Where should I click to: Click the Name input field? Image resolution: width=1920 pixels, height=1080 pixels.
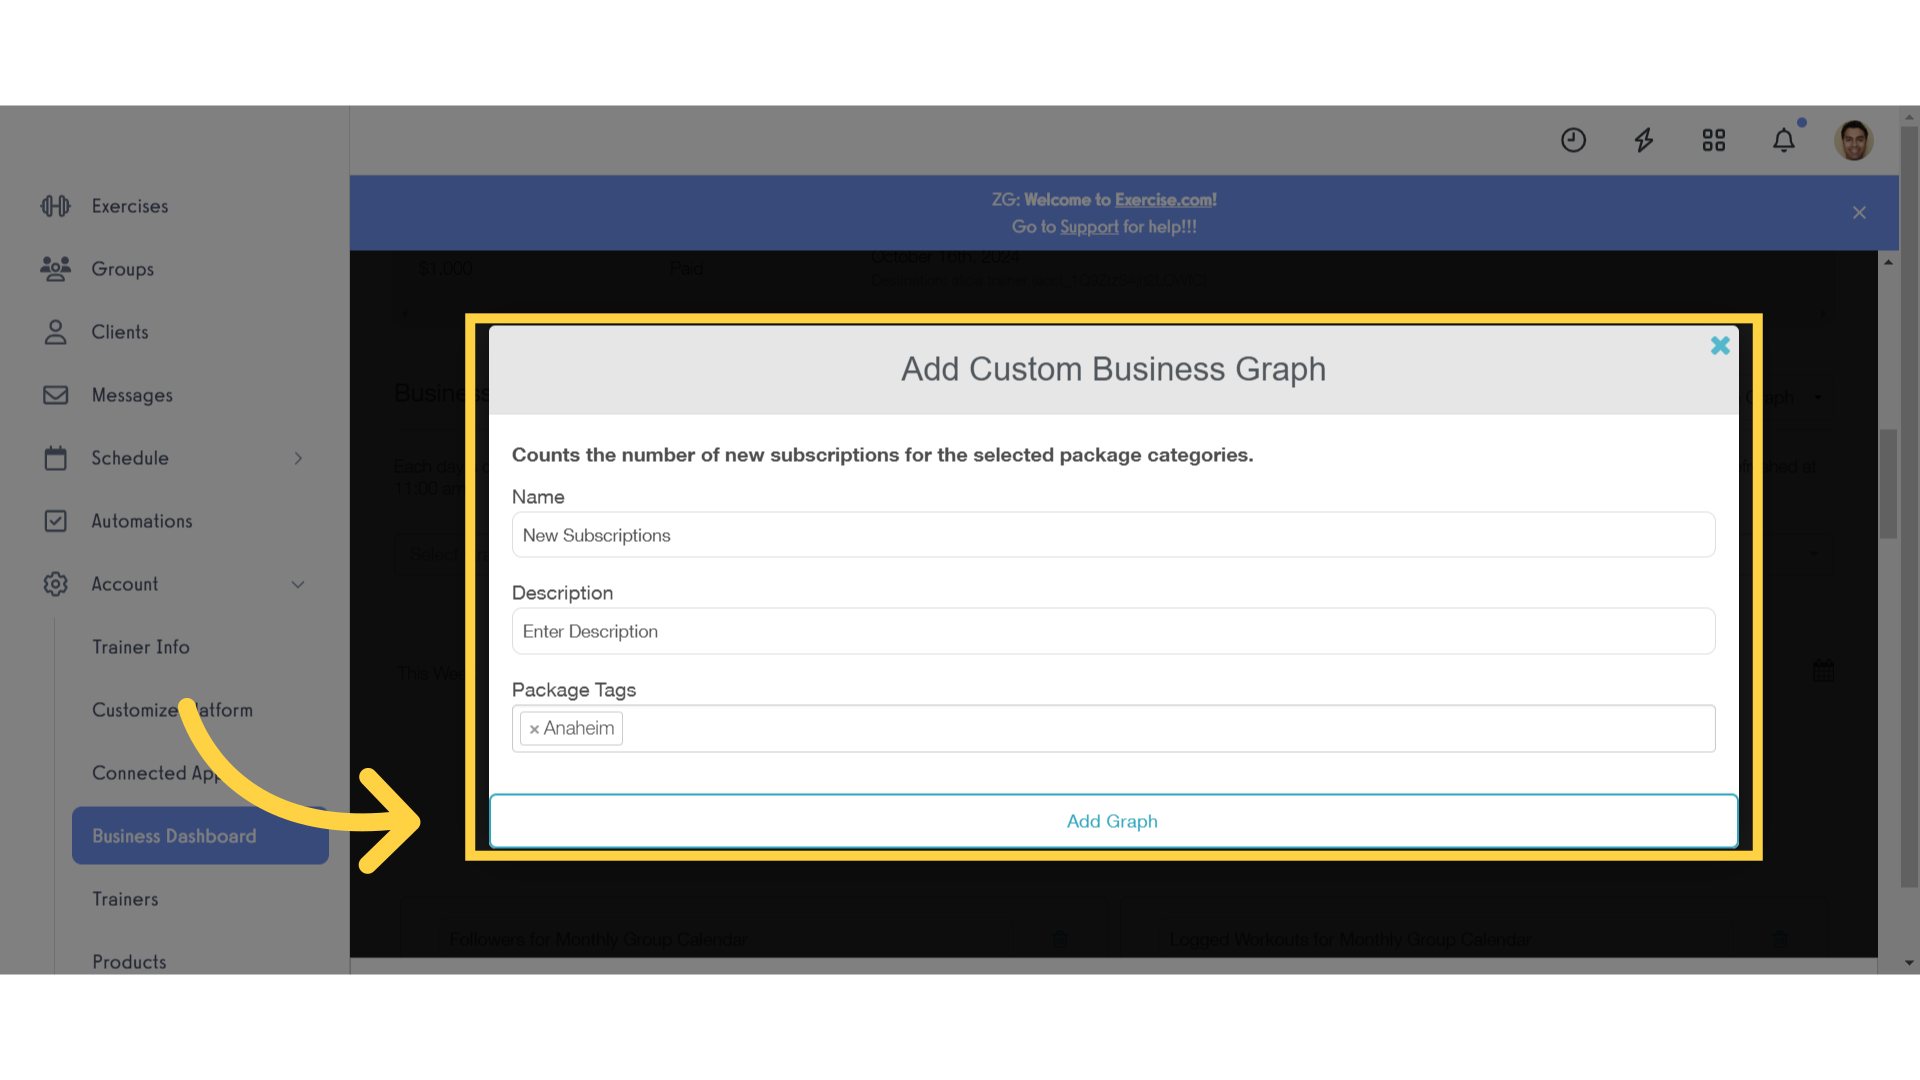coord(1113,534)
